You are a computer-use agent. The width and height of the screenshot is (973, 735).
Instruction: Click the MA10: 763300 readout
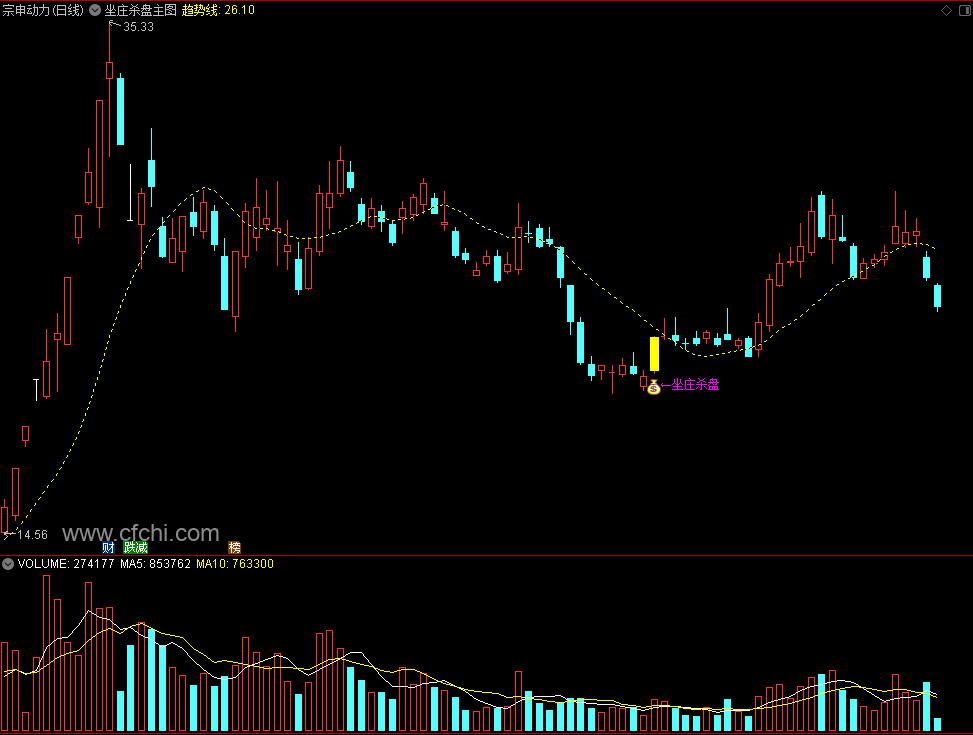(235, 564)
